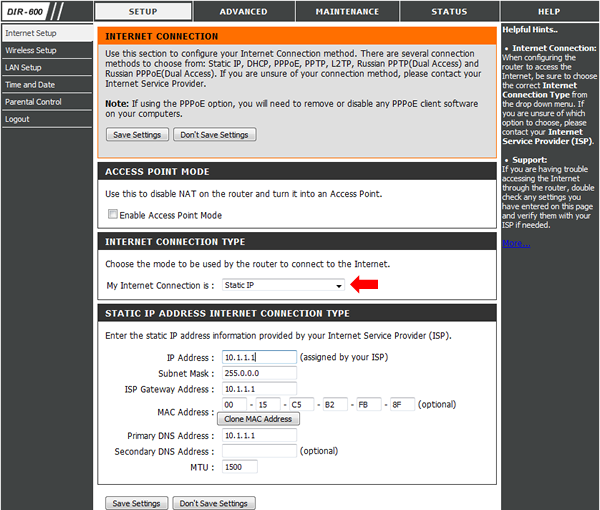
Task: Click the IP Address input field
Action: [259, 357]
